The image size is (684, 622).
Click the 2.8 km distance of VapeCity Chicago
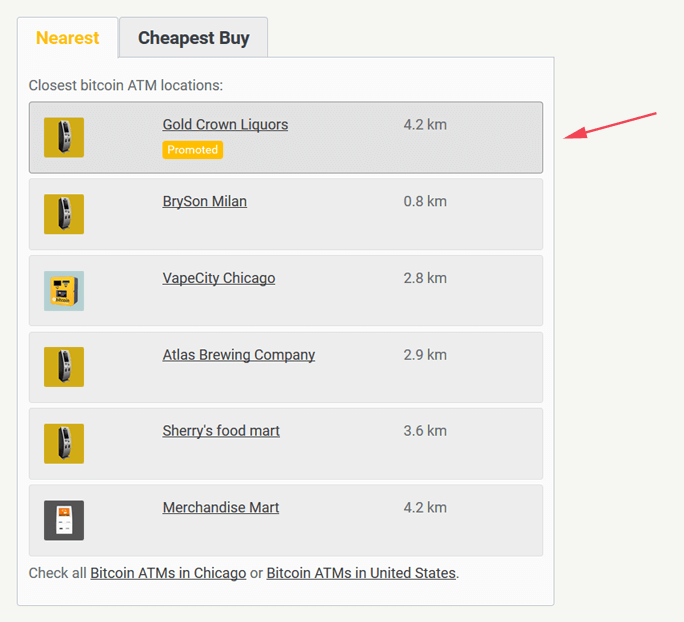(425, 278)
